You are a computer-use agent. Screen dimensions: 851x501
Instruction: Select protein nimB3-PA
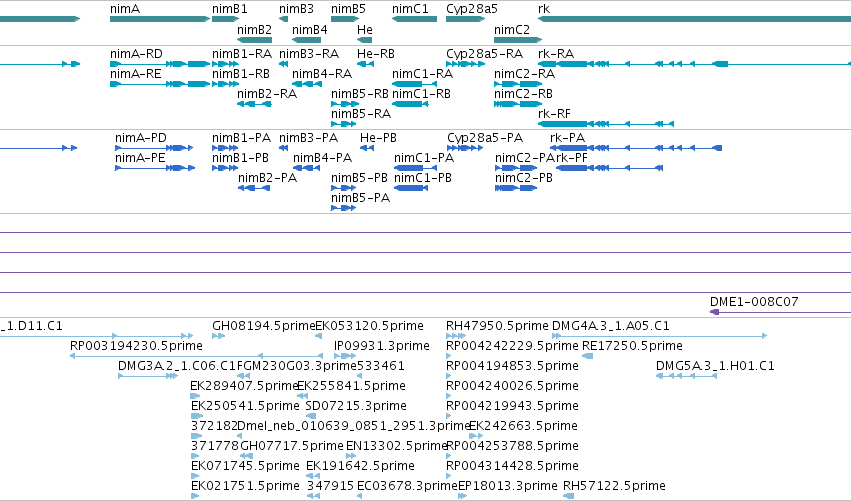coord(308,138)
